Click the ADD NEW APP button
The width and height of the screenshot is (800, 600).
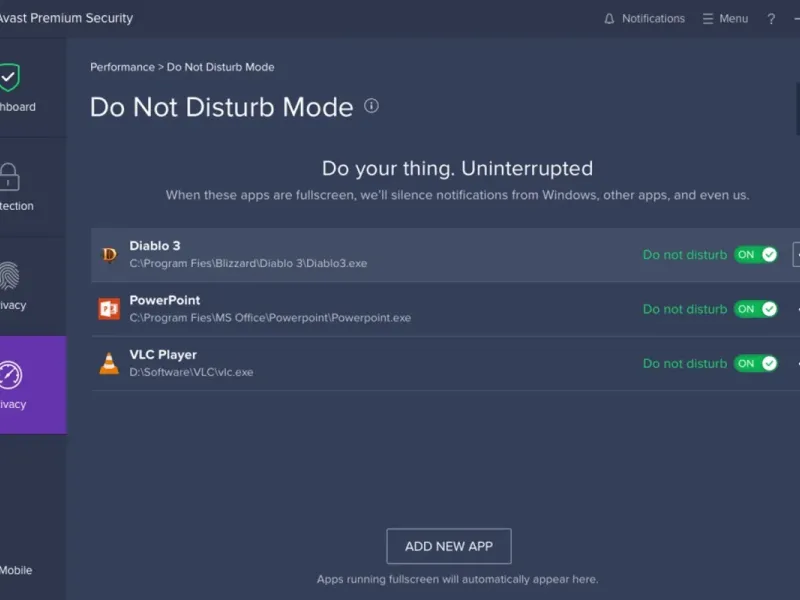(449, 546)
